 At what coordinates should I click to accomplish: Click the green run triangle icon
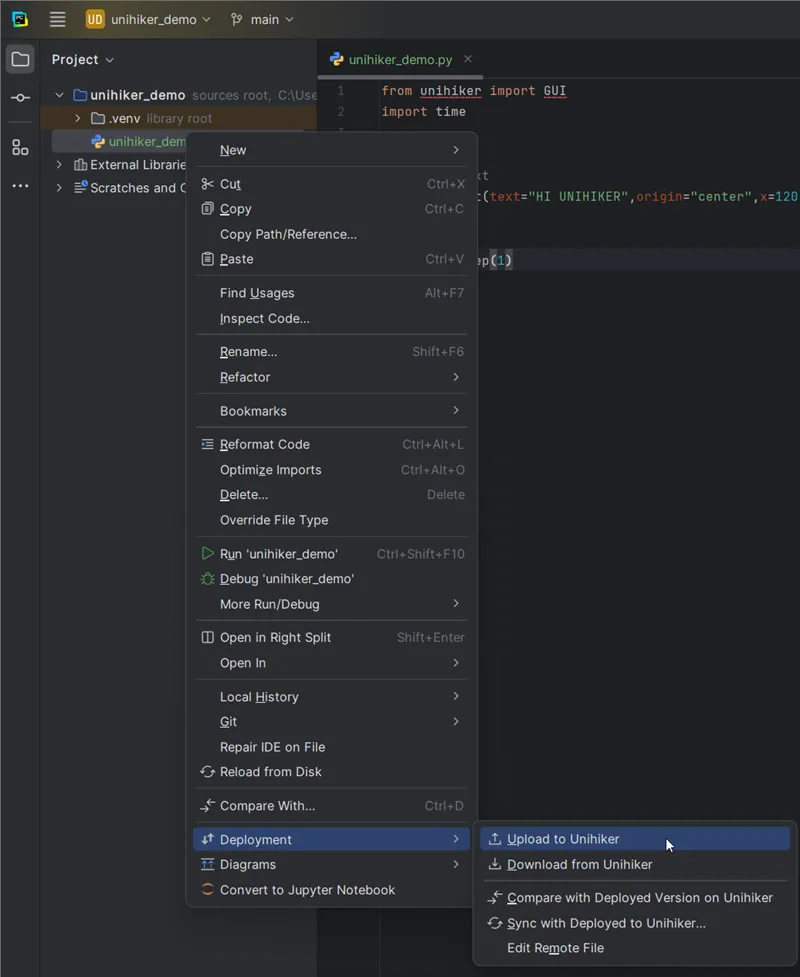[x=207, y=553]
